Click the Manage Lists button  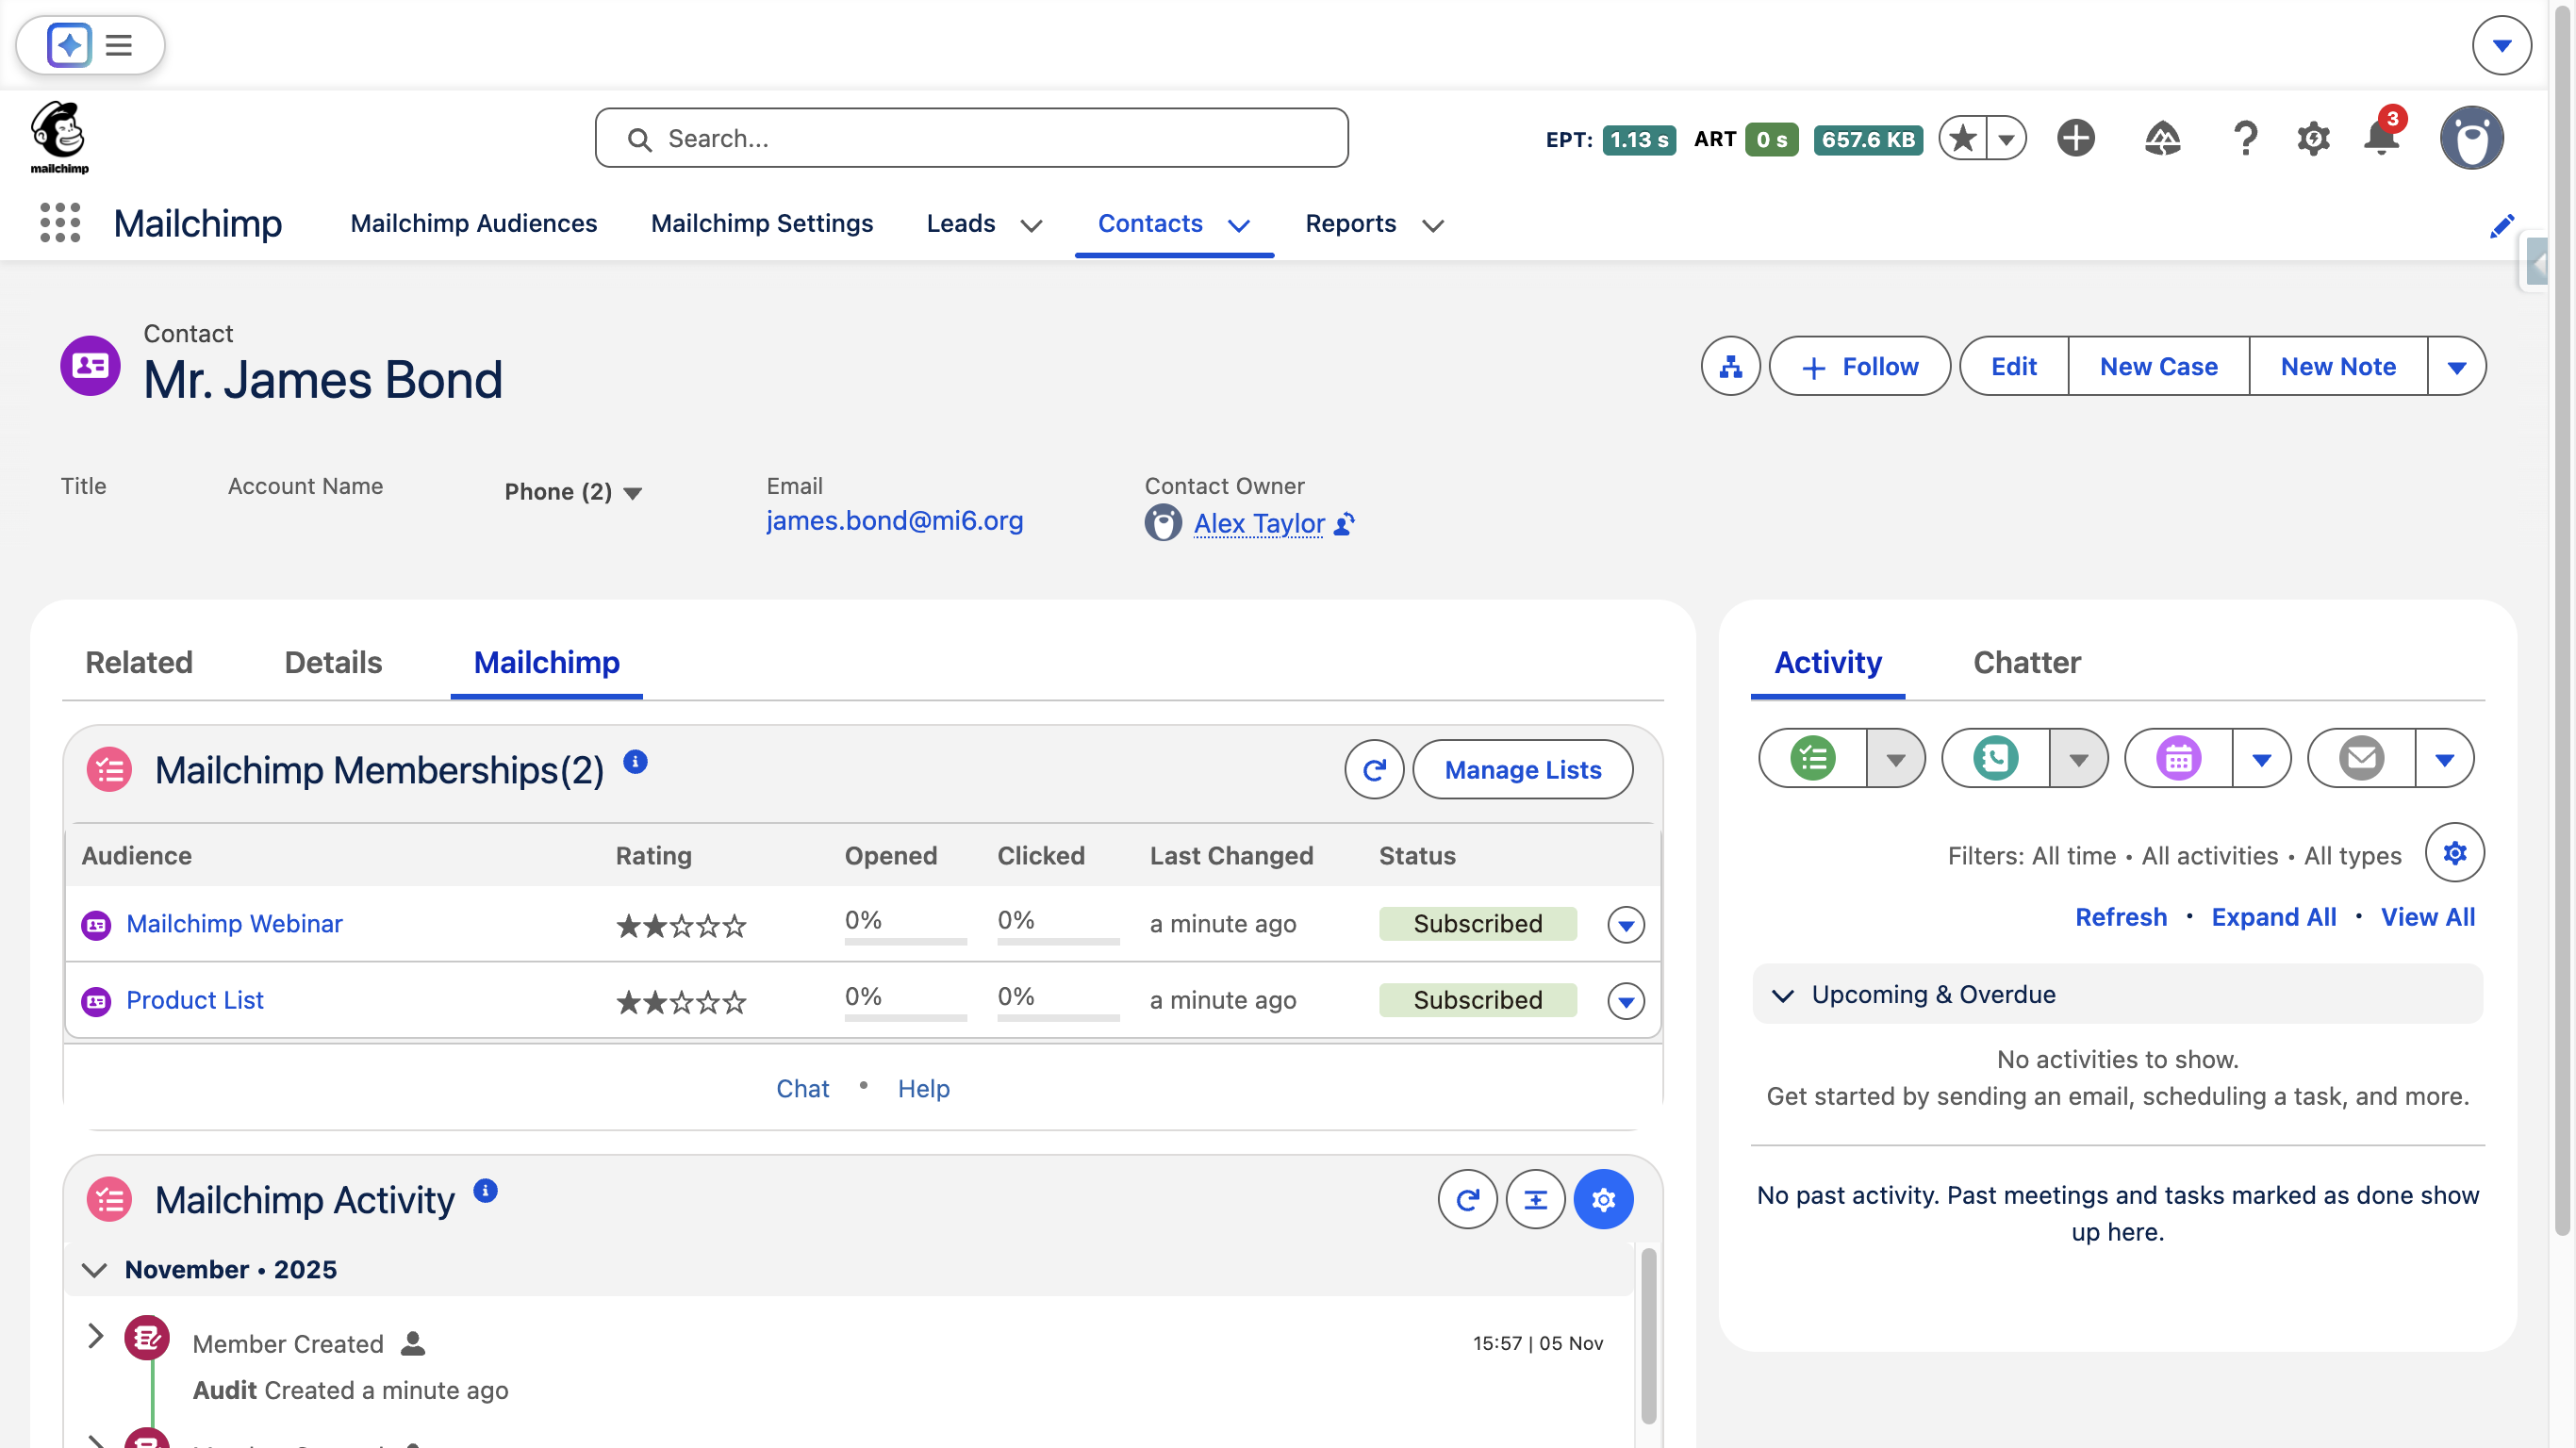pyautogui.click(x=1522, y=769)
